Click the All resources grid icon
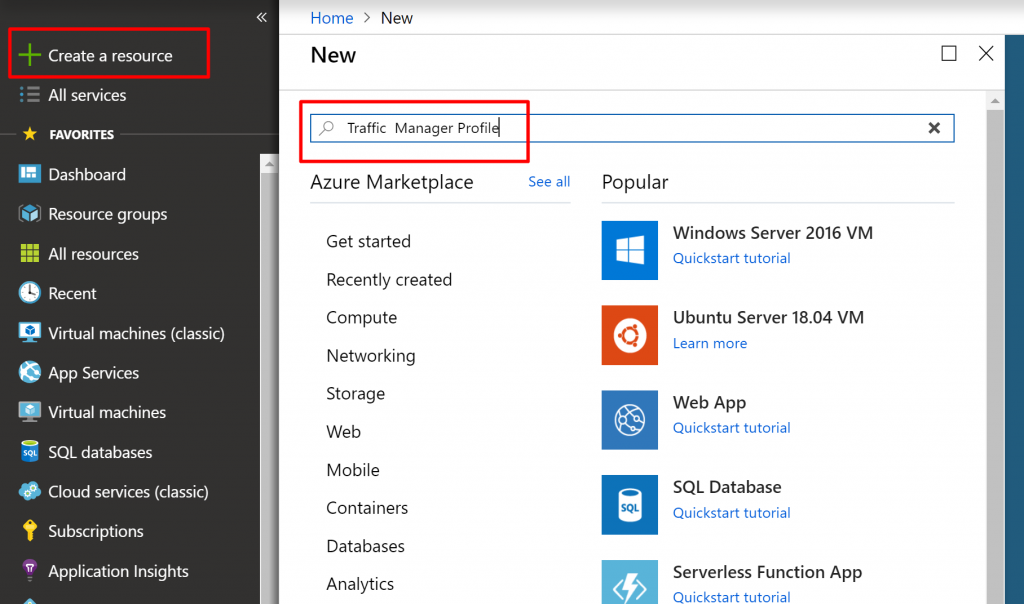Screen dimensions: 1024x604 click(29, 253)
